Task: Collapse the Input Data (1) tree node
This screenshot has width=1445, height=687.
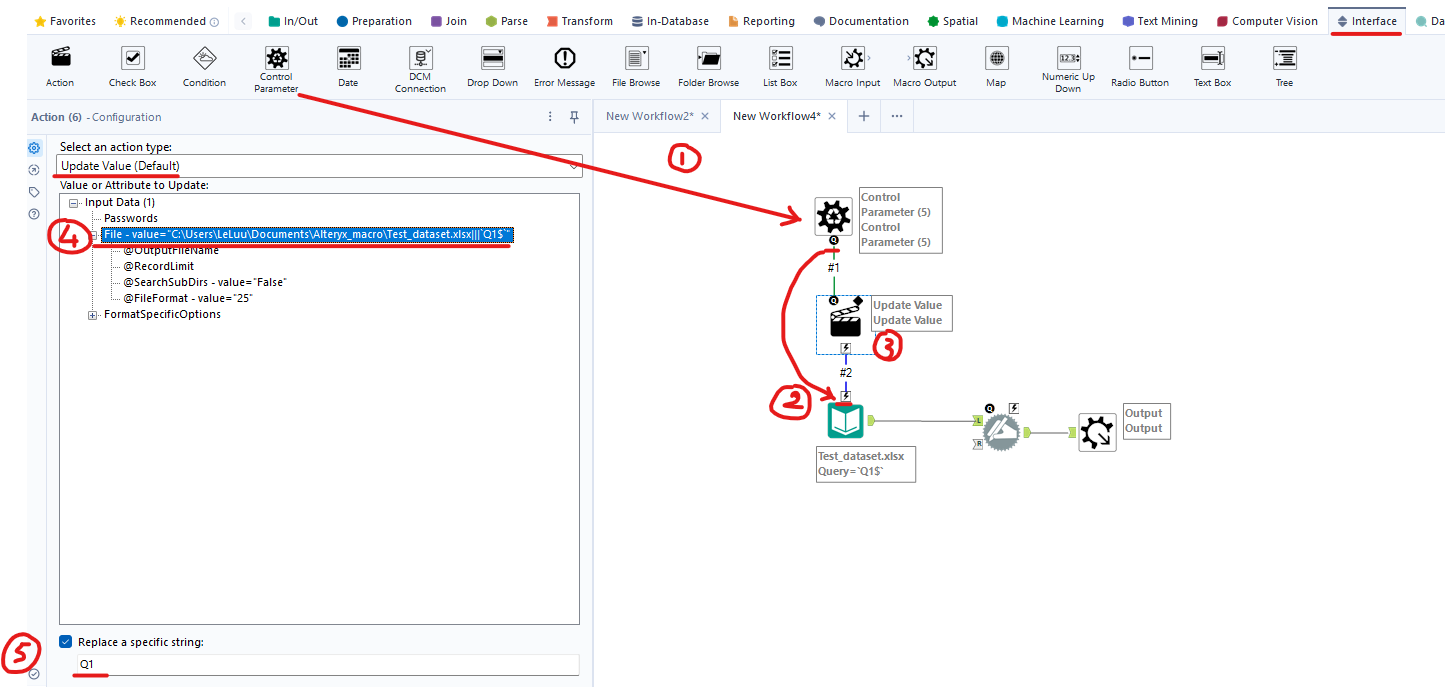Action: point(74,203)
